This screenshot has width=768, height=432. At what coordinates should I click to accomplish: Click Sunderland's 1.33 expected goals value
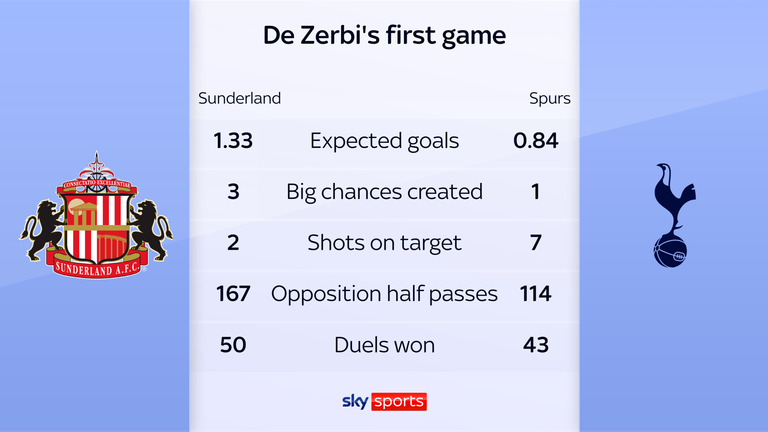[233, 140]
